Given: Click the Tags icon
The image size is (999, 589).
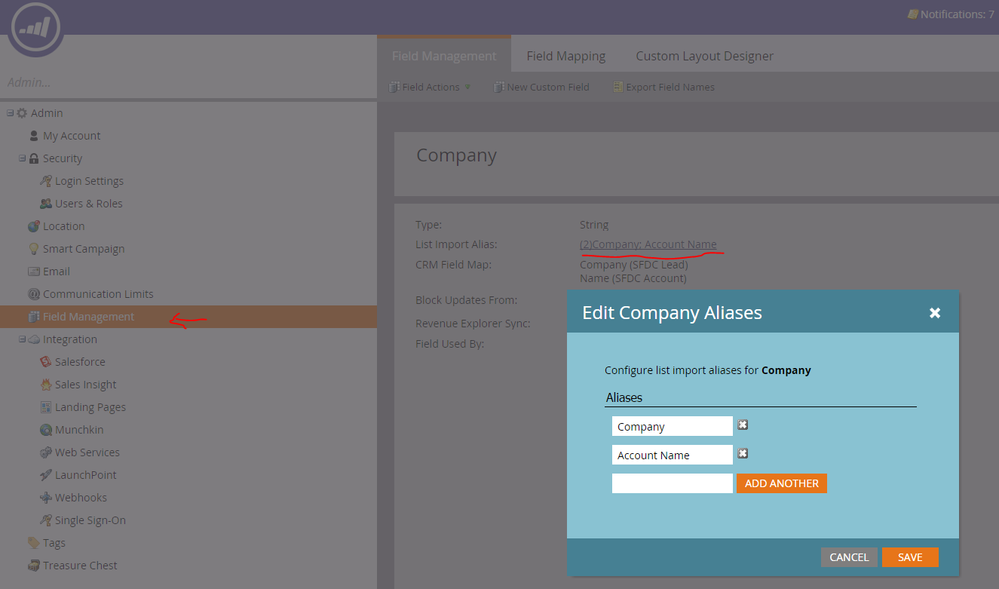Looking at the screenshot, I should [x=34, y=542].
